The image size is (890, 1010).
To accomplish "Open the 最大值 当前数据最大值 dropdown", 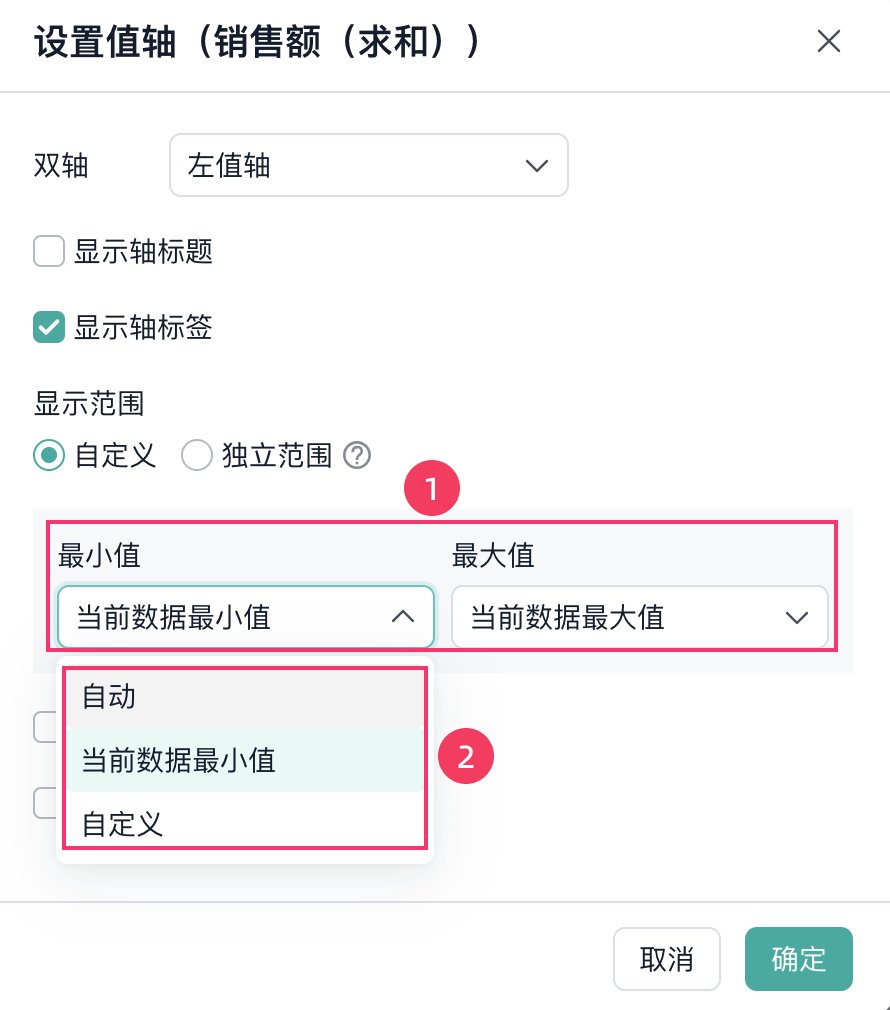I will coord(639,616).
